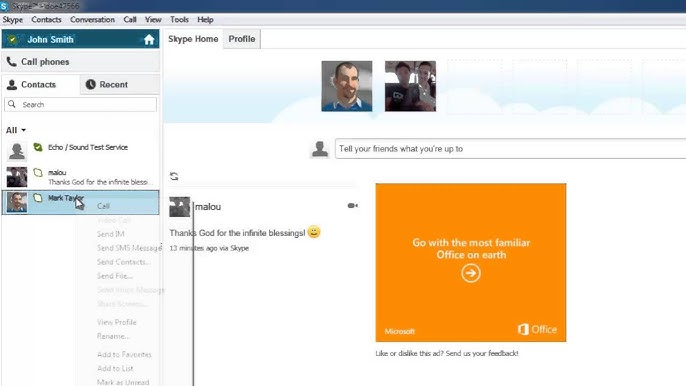Select the malou contact
Viewport: 686px width, 386px height.
[x=81, y=177]
